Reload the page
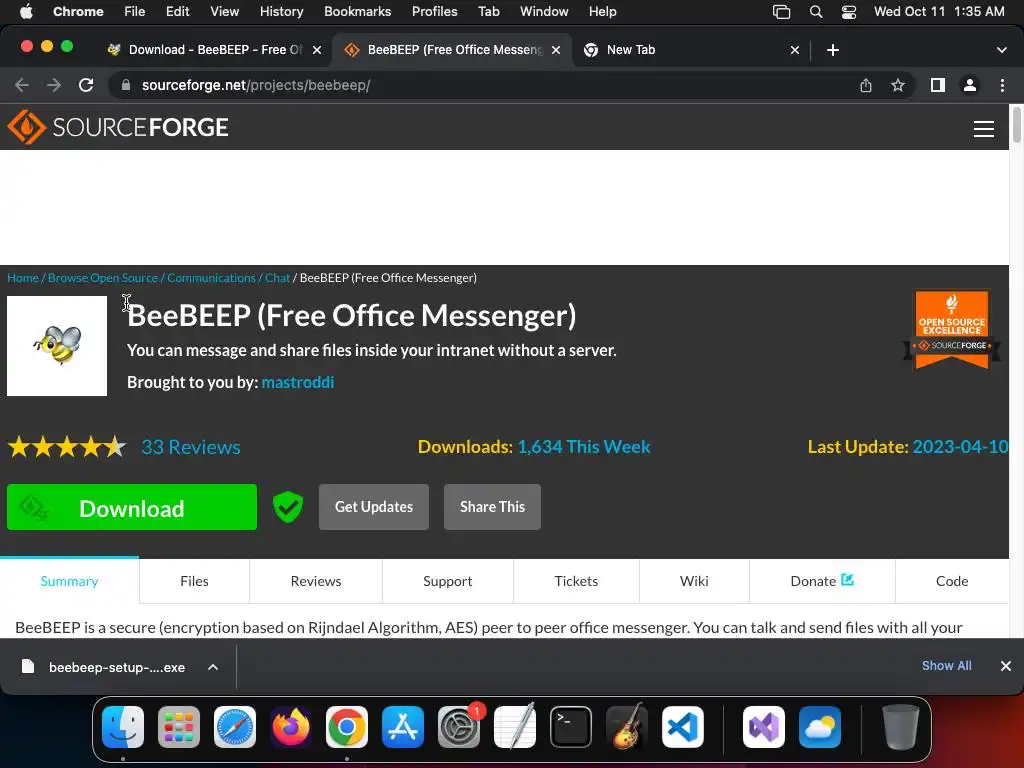This screenshot has width=1024, height=768. 86,85
